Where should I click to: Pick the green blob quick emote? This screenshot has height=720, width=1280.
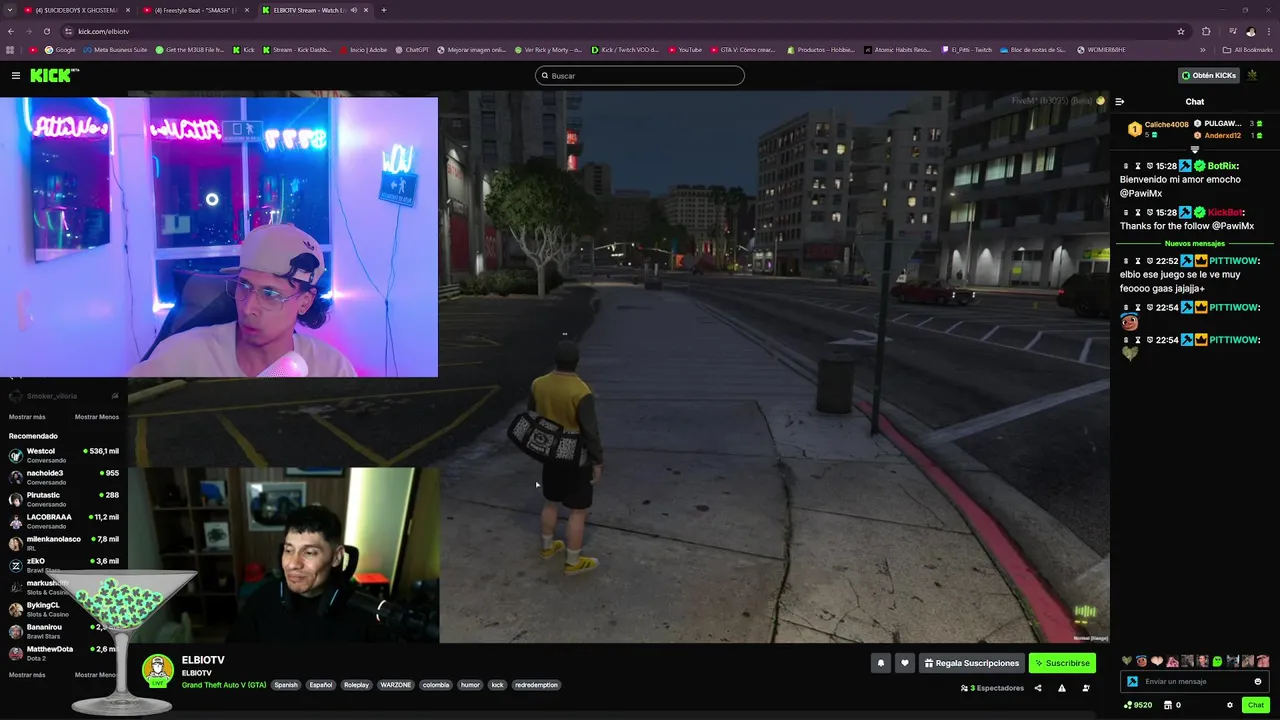[1217, 661]
